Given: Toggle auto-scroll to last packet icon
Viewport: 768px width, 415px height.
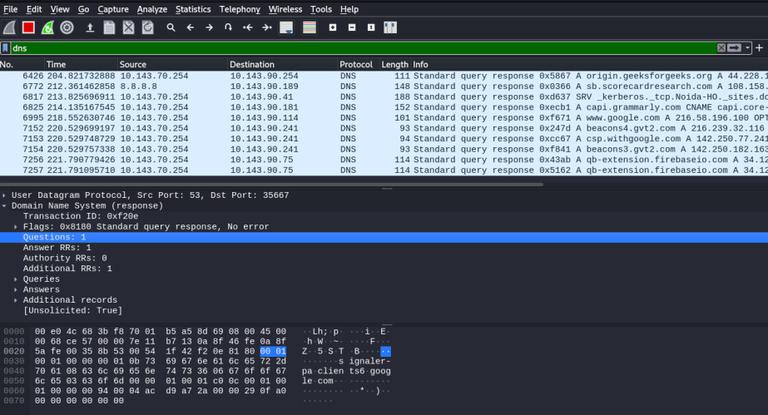Looking at the screenshot, I should click(x=286, y=28).
